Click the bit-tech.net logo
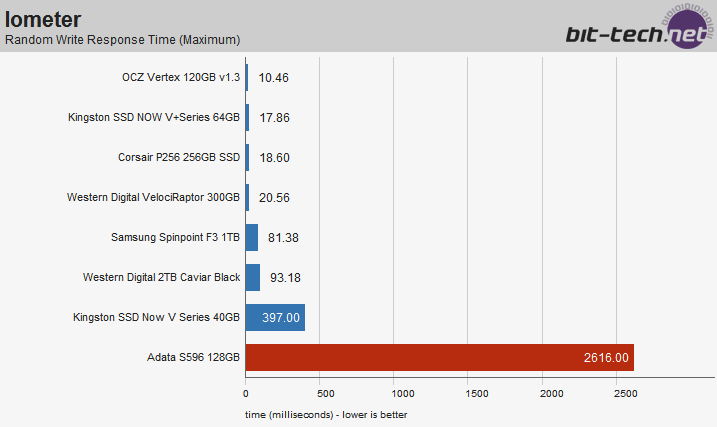Viewport: 717px width, 427px height. [x=639, y=27]
